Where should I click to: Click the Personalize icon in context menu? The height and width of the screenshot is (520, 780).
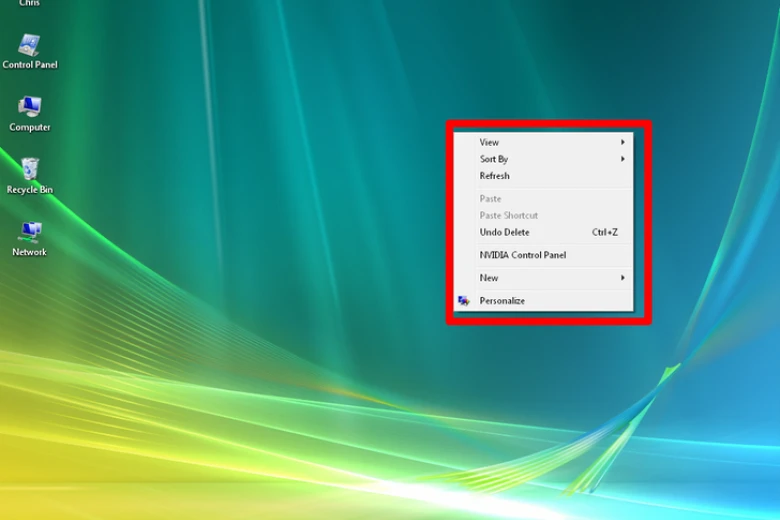(464, 301)
